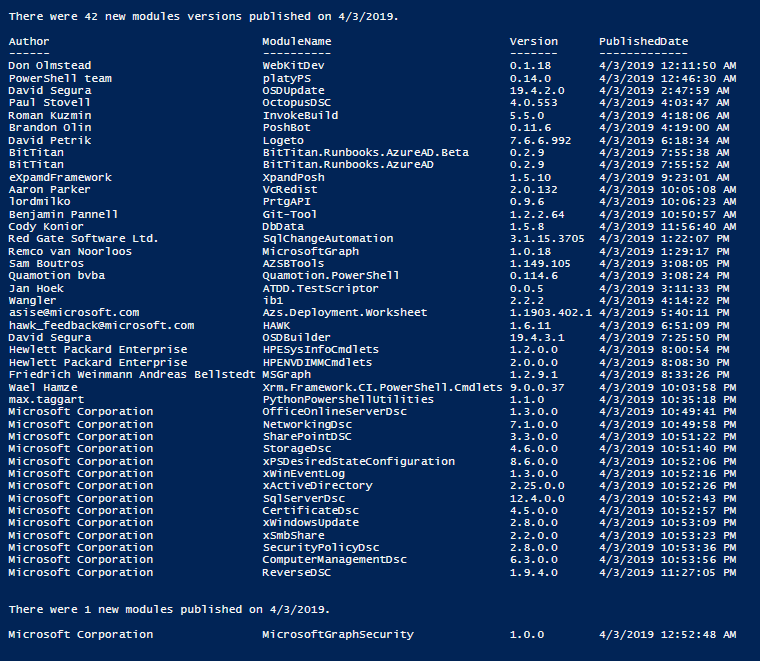Click the Xrm.Framework.CI.PowerShell.Cmdlets module name
Image resolution: width=760 pixels, height=661 pixels.
(382, 388)
